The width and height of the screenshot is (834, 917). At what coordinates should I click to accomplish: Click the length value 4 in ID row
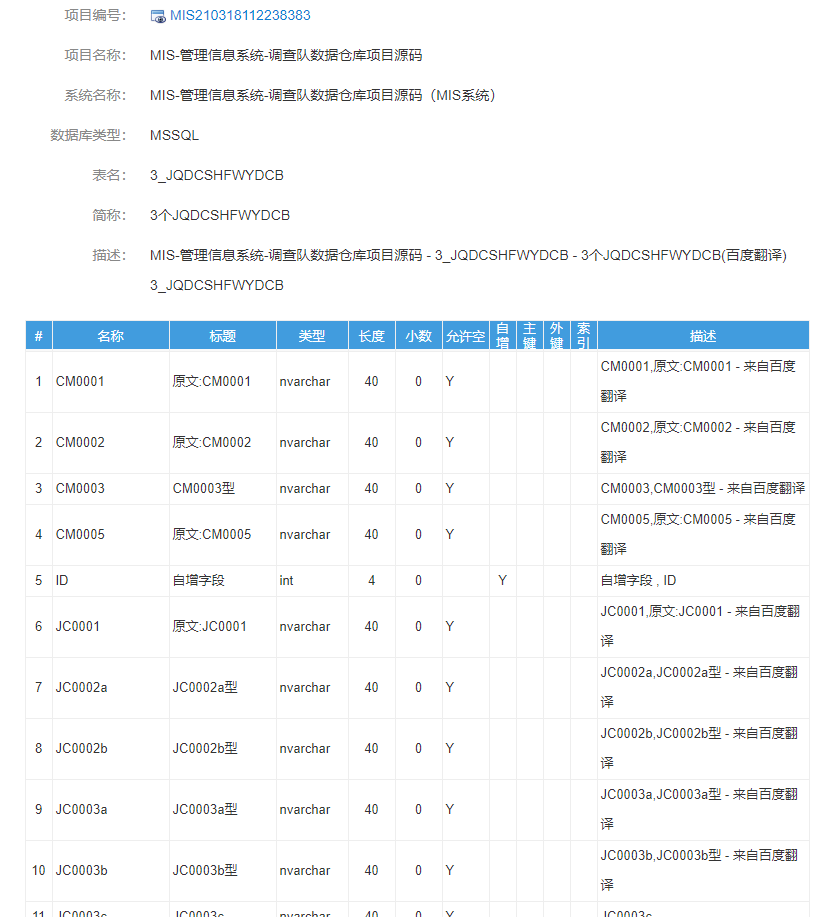pyautogui.click(x=371, y=580)
